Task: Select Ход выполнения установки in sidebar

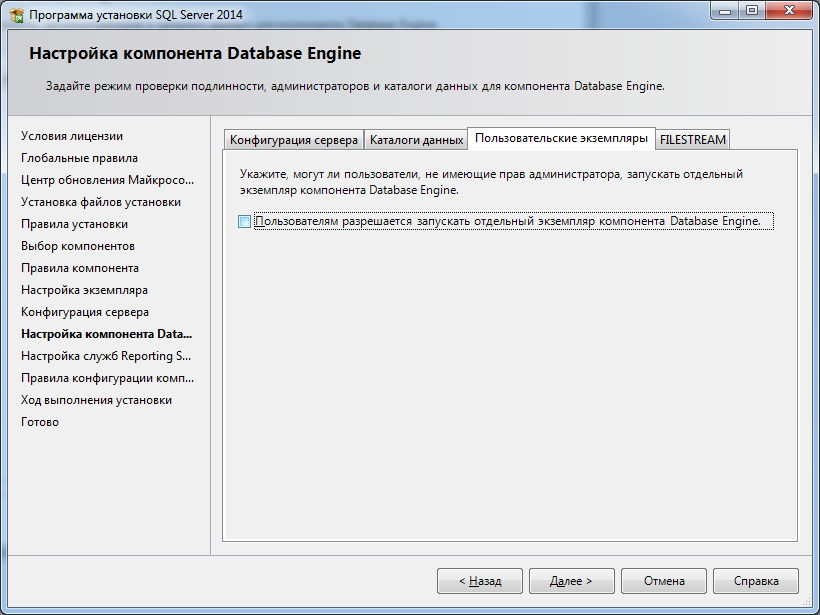Action: [x=96, y=400]
